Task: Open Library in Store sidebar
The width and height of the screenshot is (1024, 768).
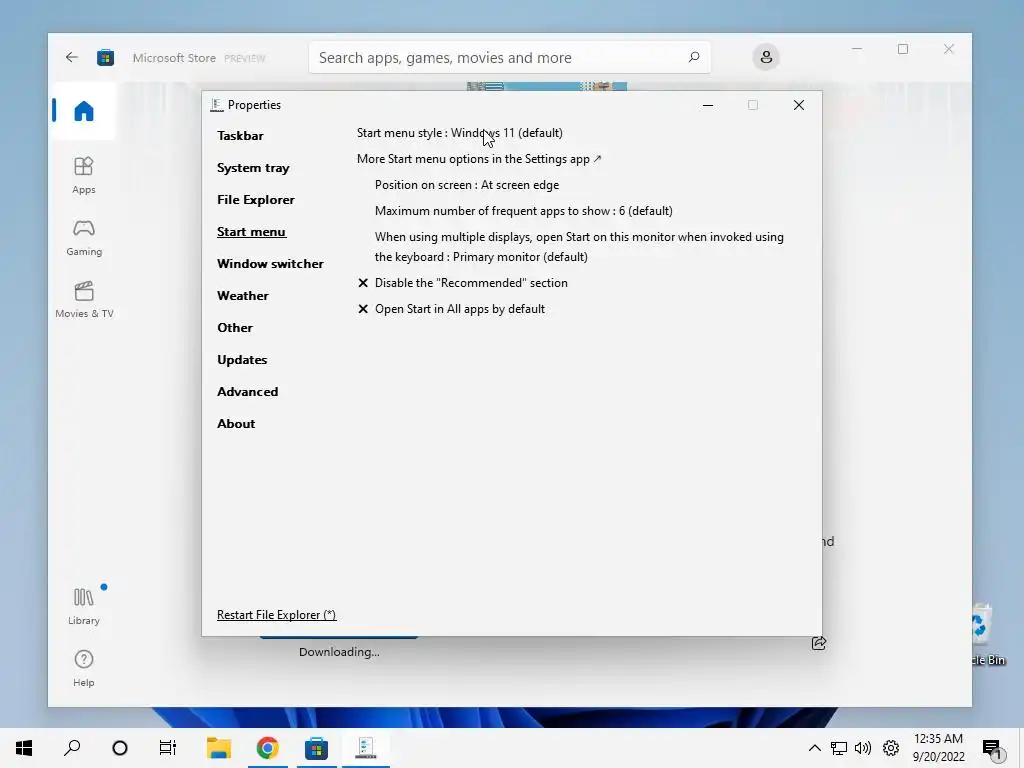Action: 84,606
